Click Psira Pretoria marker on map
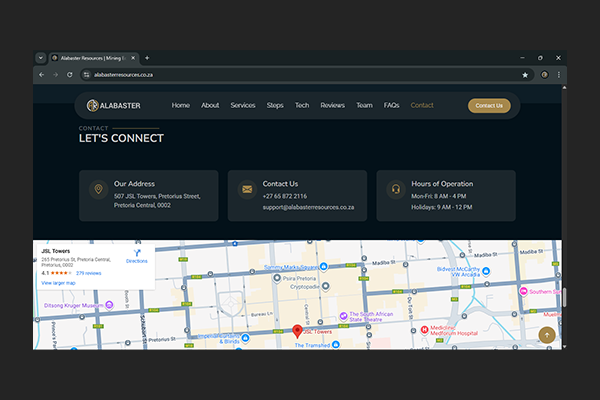600x400 pixels. pyautogui.click(x=277, y=278)
